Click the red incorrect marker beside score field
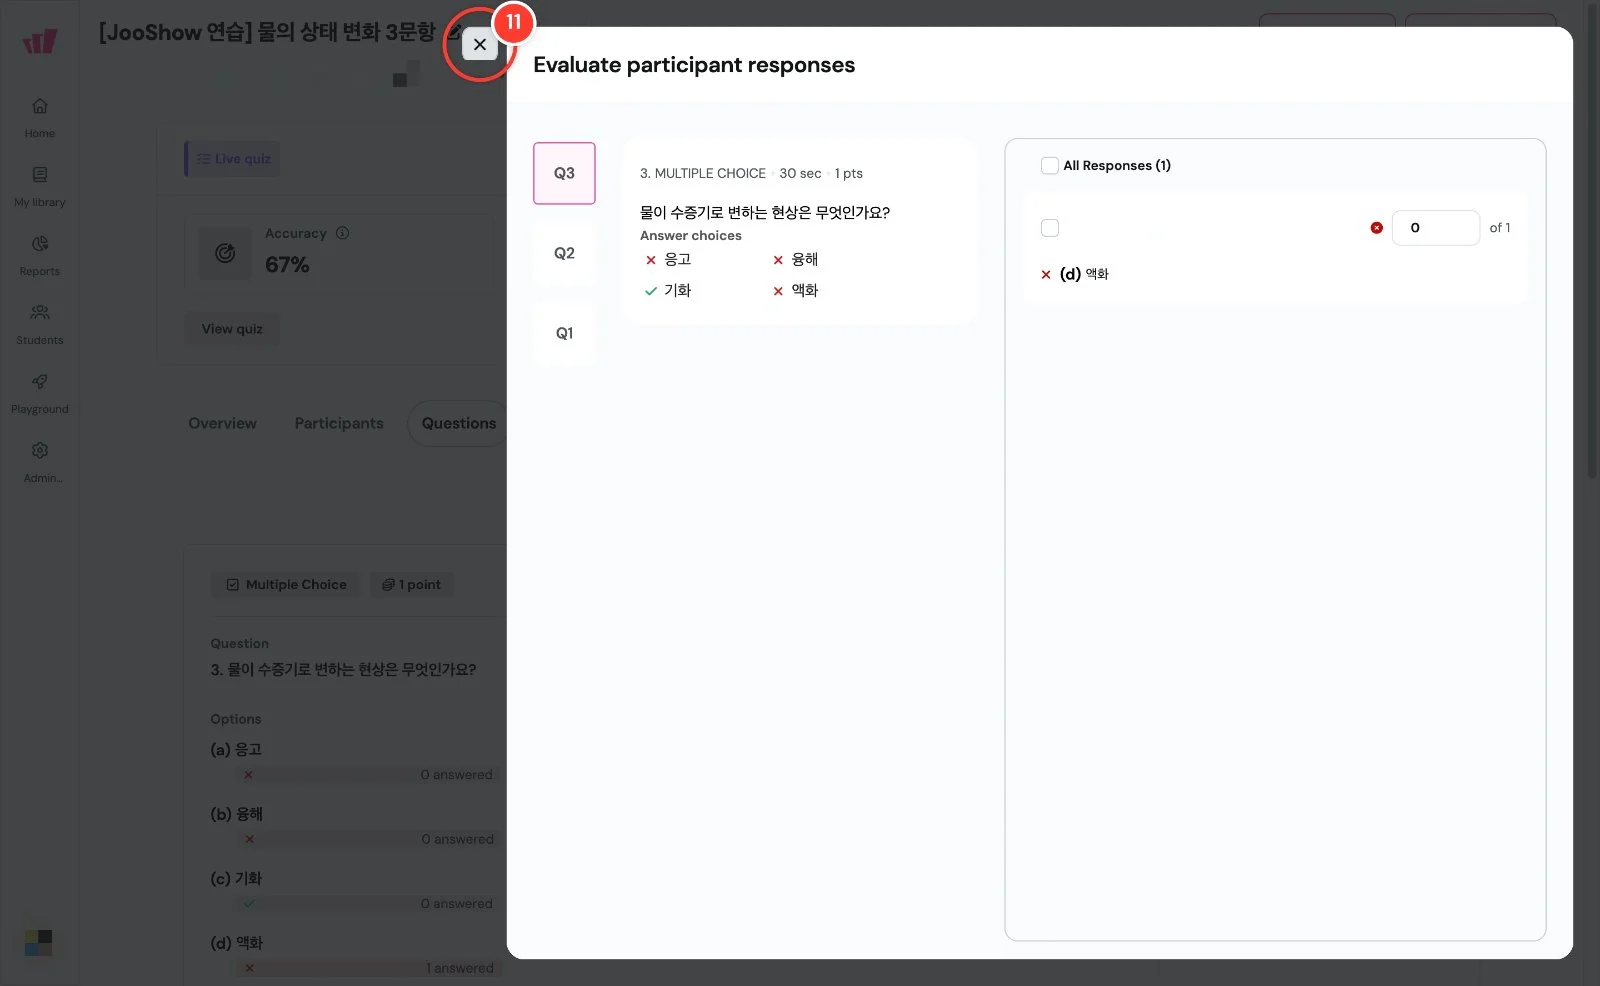The image size is (1600, 986). click(x=1377, y=228)
